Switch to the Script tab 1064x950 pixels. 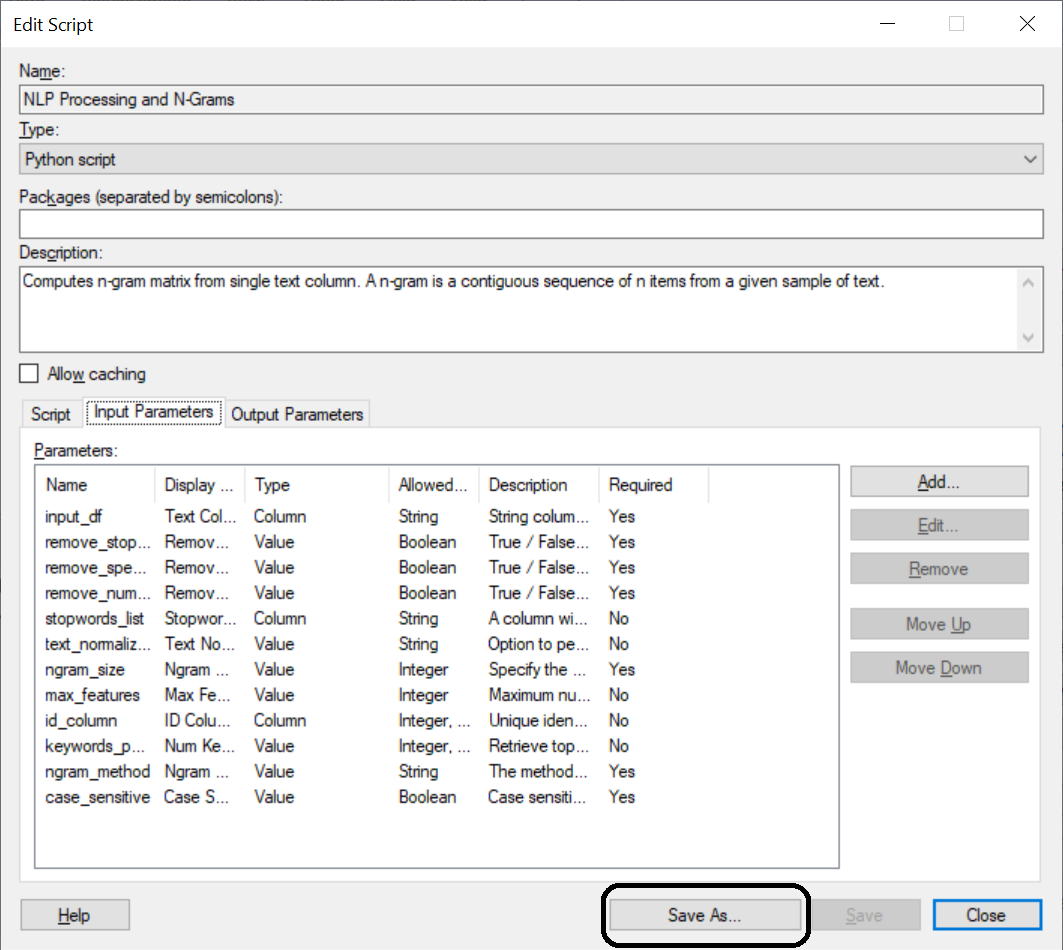click(x=51, y=414)
